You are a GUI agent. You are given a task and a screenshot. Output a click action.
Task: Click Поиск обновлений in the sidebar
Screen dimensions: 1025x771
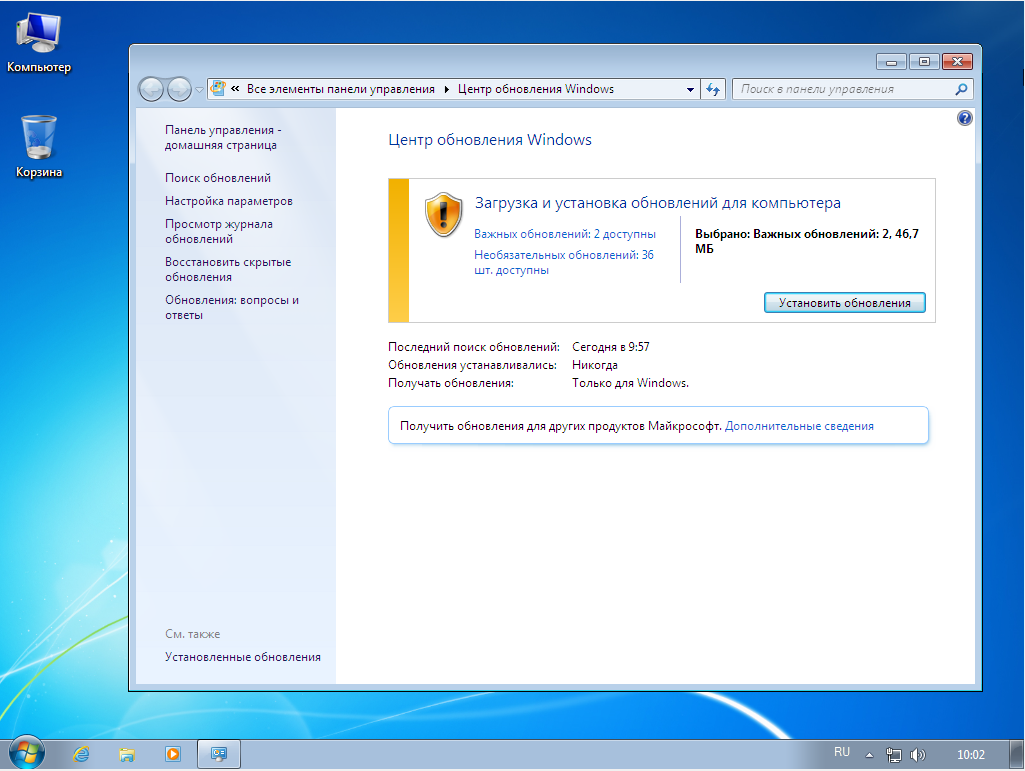[218, 178]
